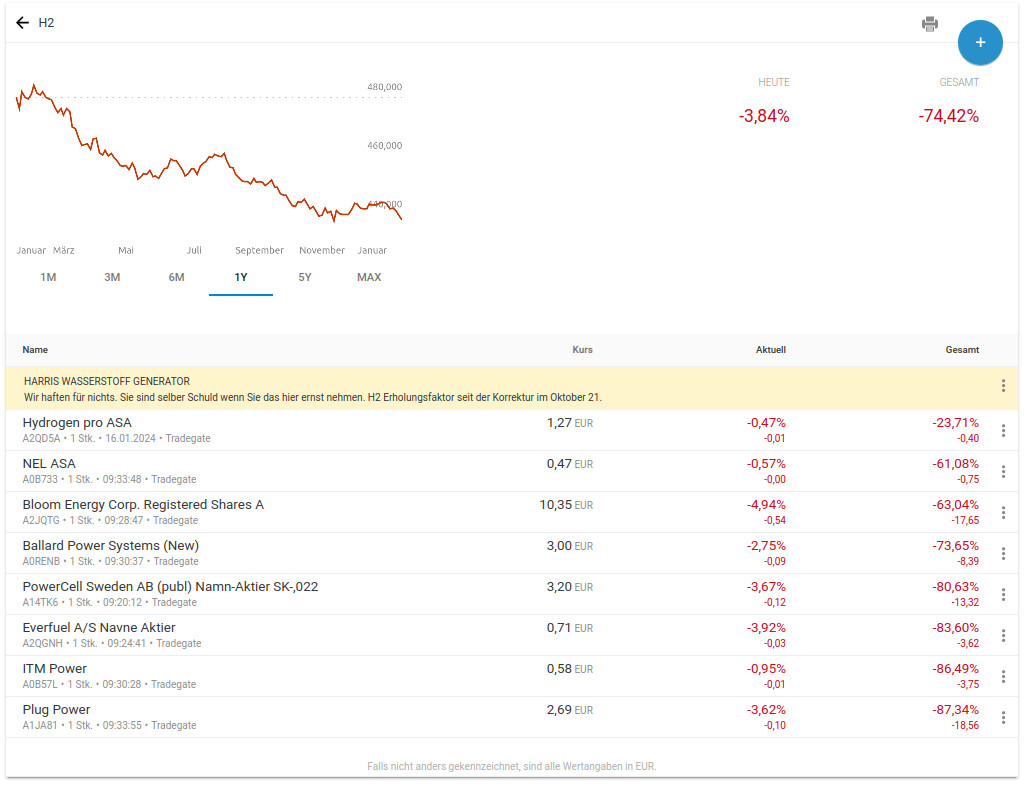The height and width of the screenshot is (786, 1029).
Task: Sort the list by the Kurs column
Action: 582,350
